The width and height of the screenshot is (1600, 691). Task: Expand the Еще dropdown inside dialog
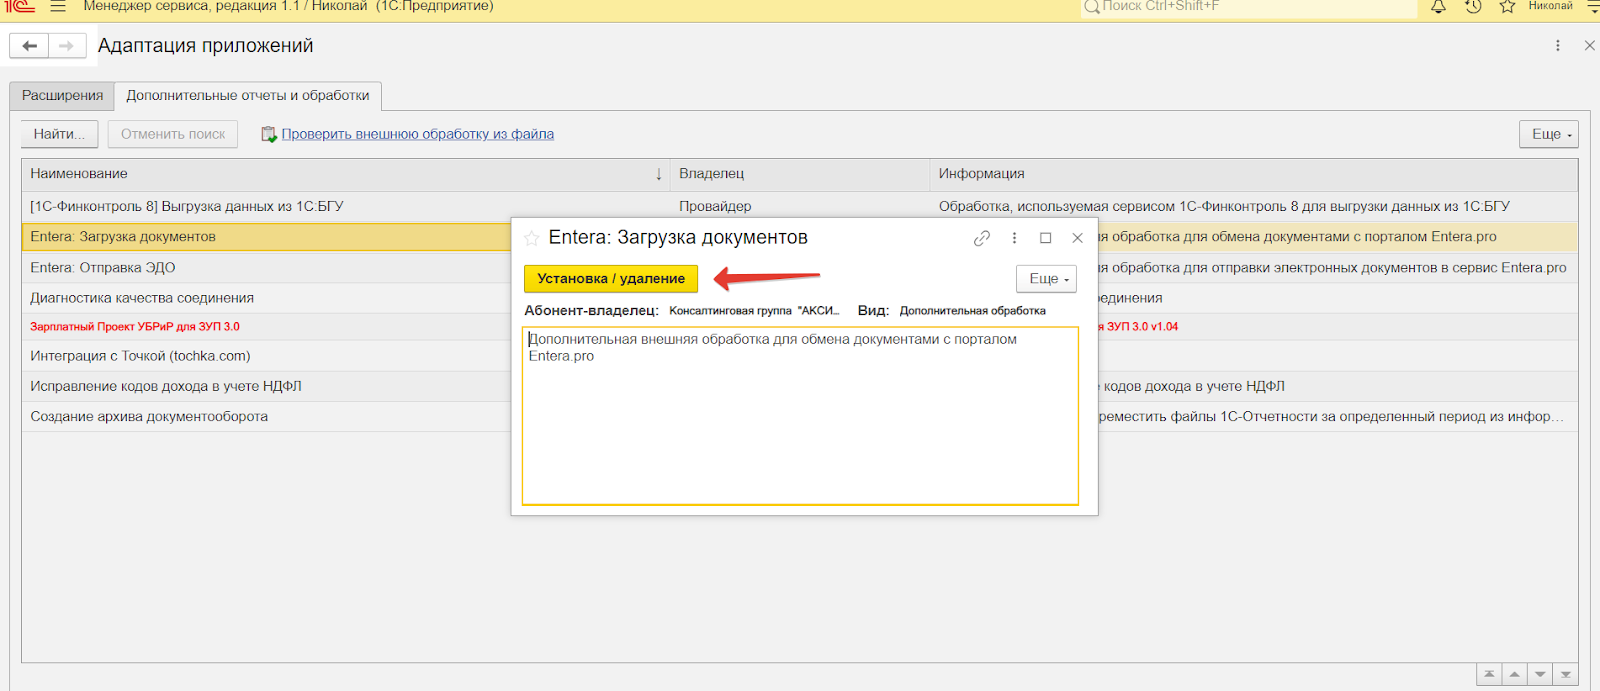pos(1046,279)
